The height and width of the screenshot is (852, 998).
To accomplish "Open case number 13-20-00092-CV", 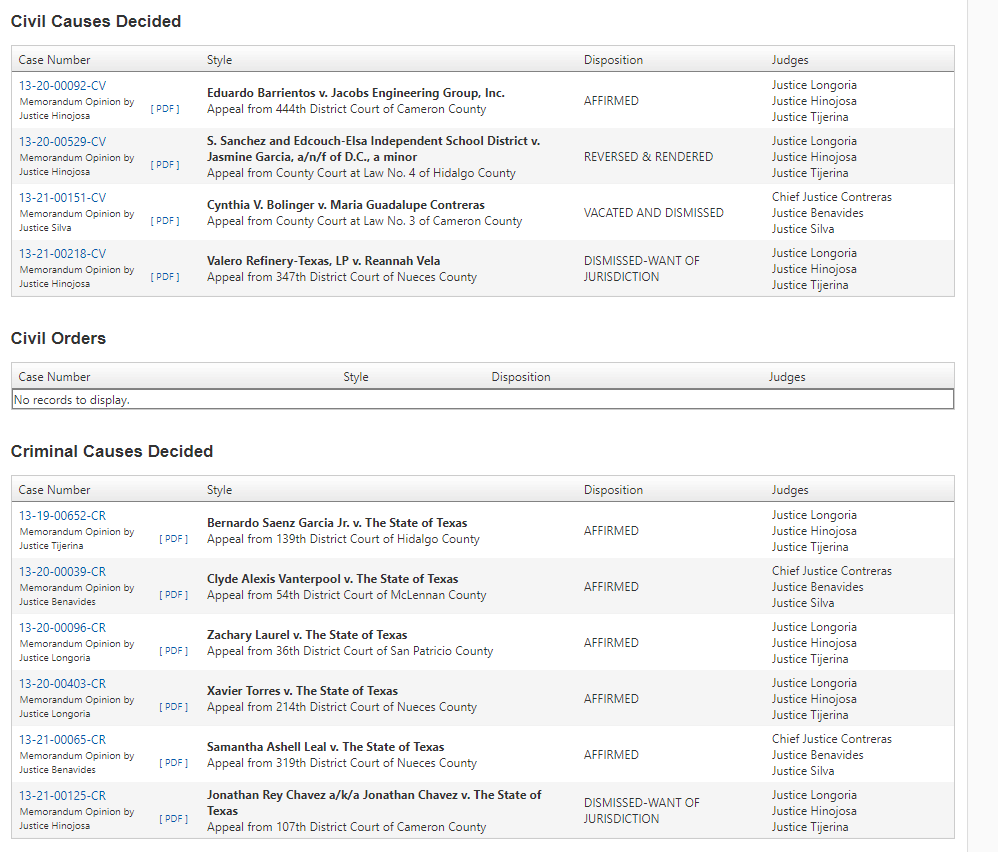I will pos(62,86).
